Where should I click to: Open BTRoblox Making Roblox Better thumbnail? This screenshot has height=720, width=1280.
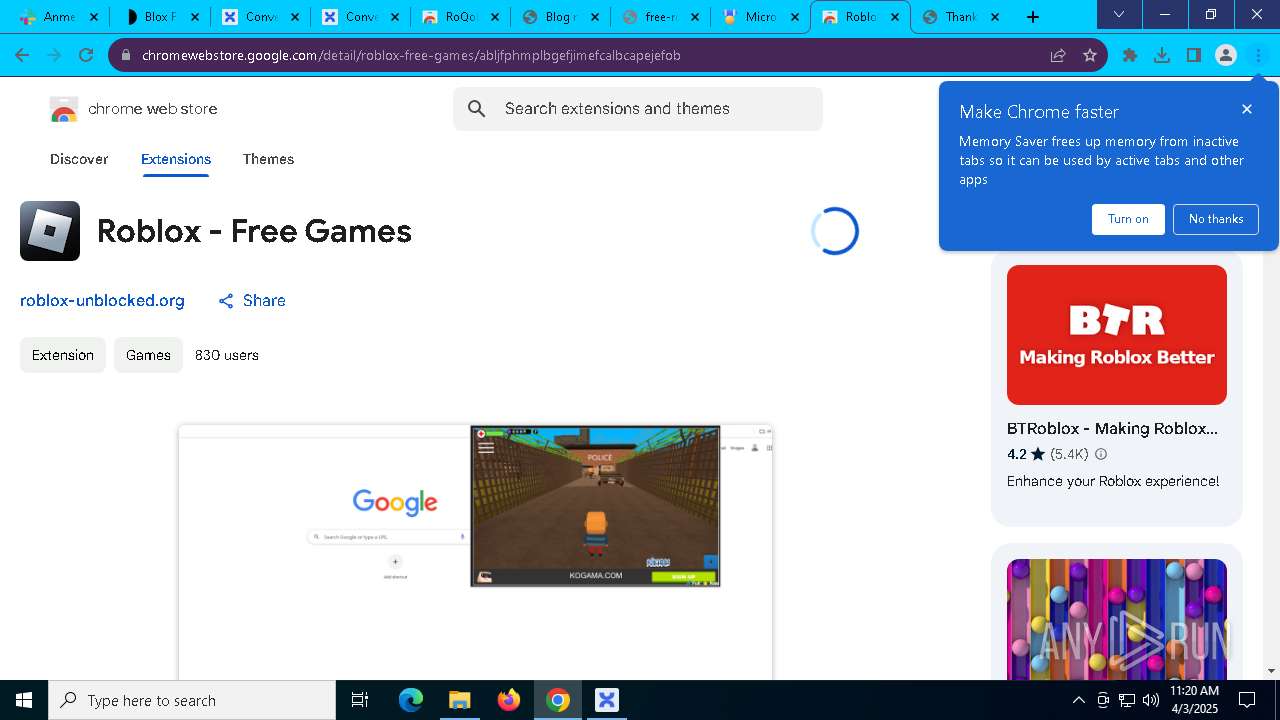pos(1117,335)
